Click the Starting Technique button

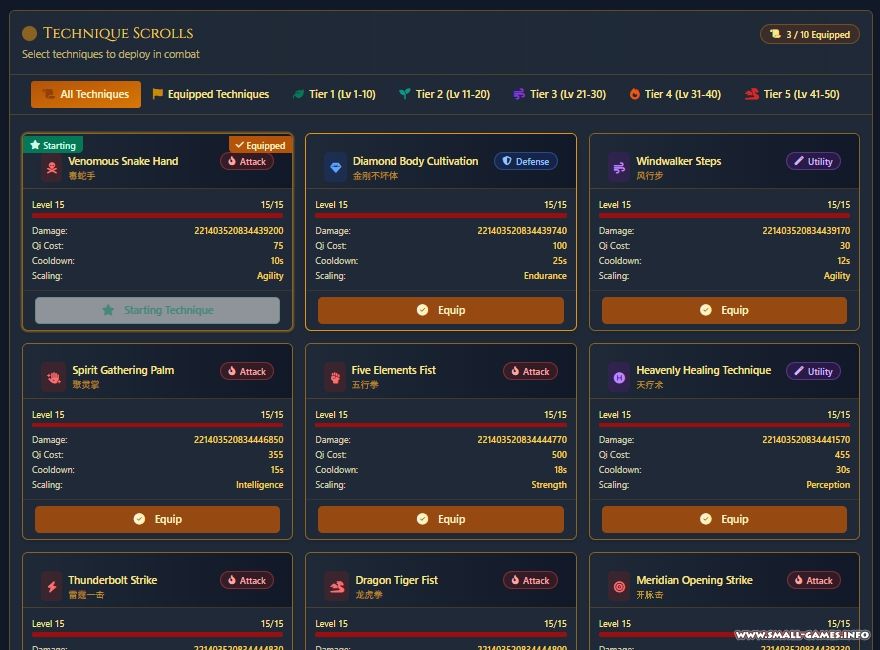coord(157,310)
